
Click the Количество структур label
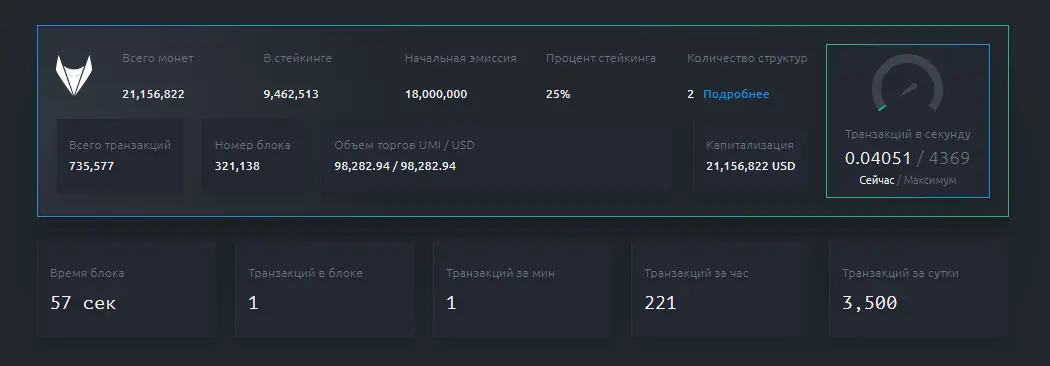pos(747,58)
